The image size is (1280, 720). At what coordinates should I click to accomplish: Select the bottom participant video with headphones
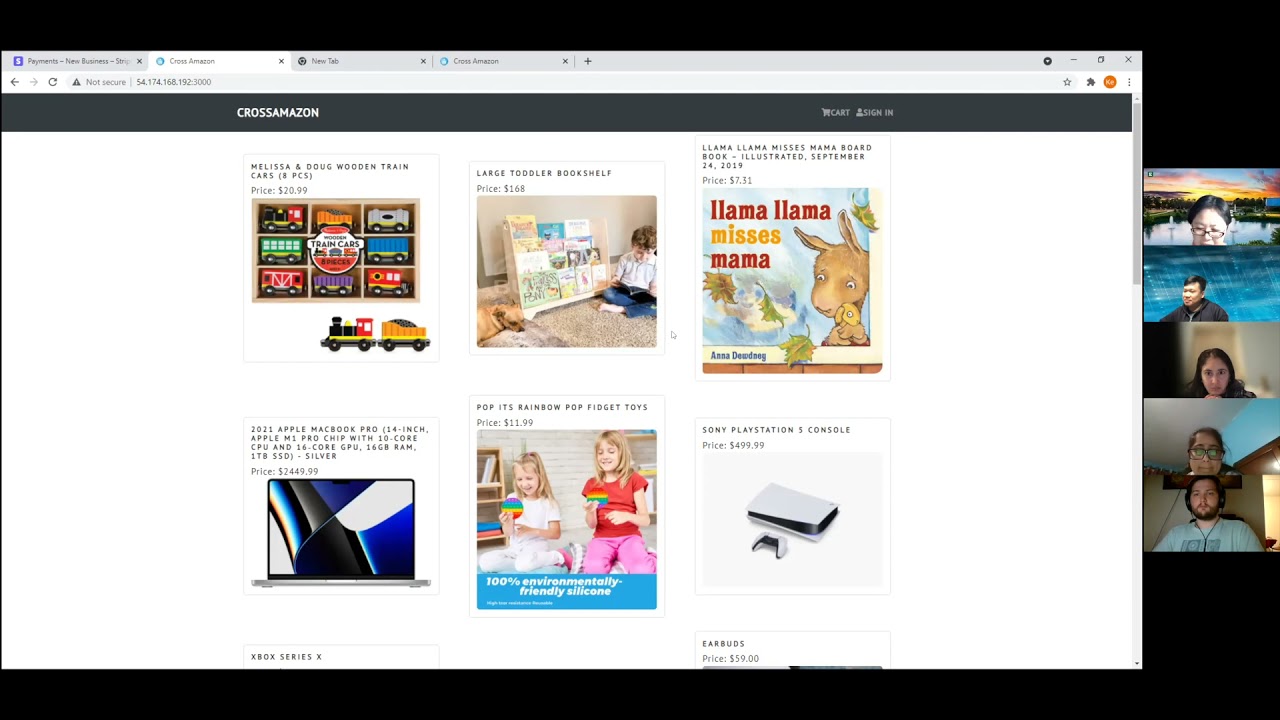1212,513
